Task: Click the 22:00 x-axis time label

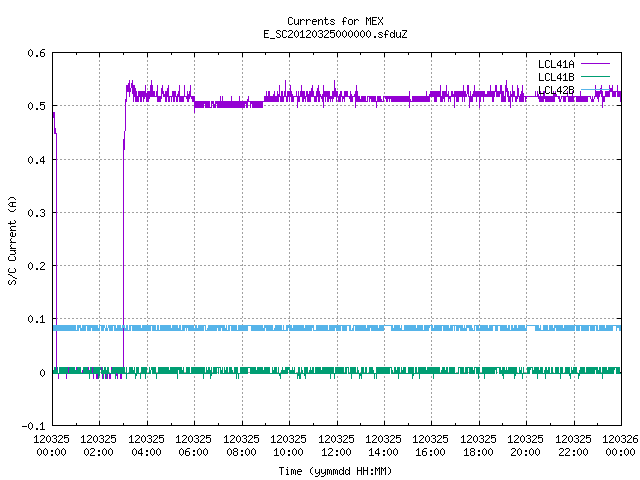Action: click(x=573, y=452)
